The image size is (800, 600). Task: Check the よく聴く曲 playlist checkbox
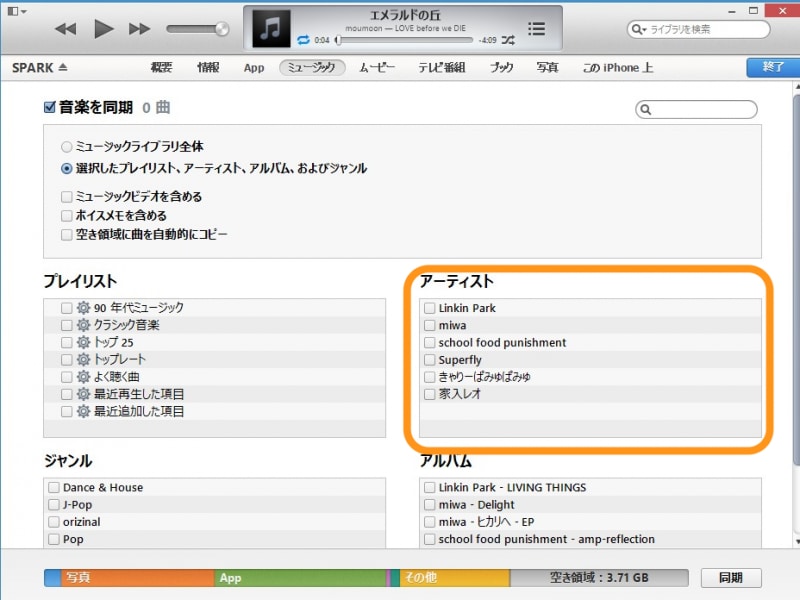[x=66, y=377]
